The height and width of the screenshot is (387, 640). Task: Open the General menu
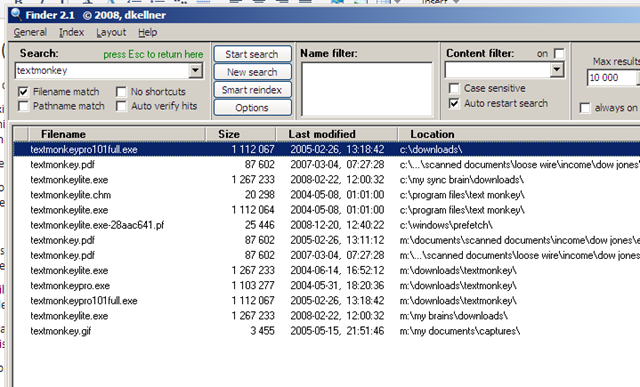click(30, 32)
